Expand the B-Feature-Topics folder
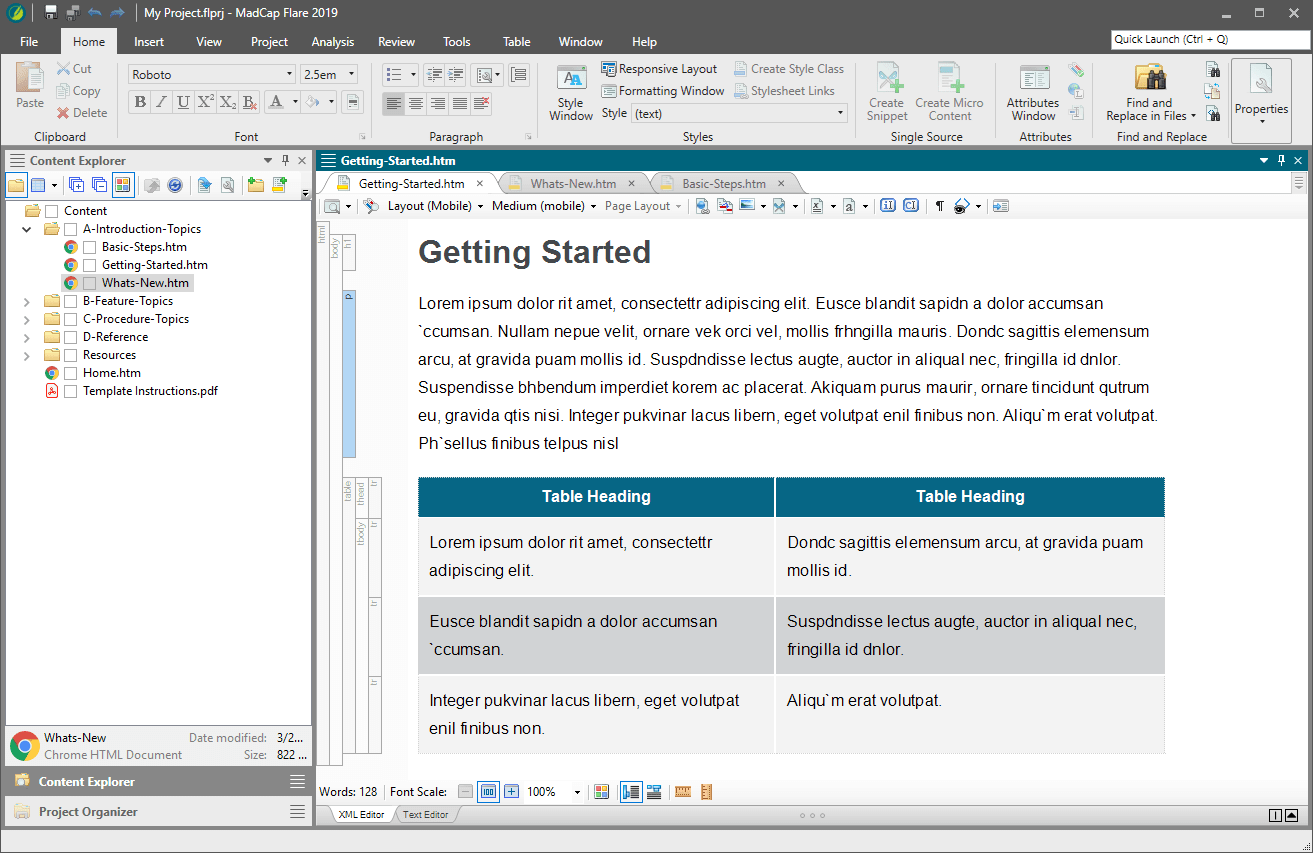The height and width of the screenshot is (853, 1313). (27, 301)
